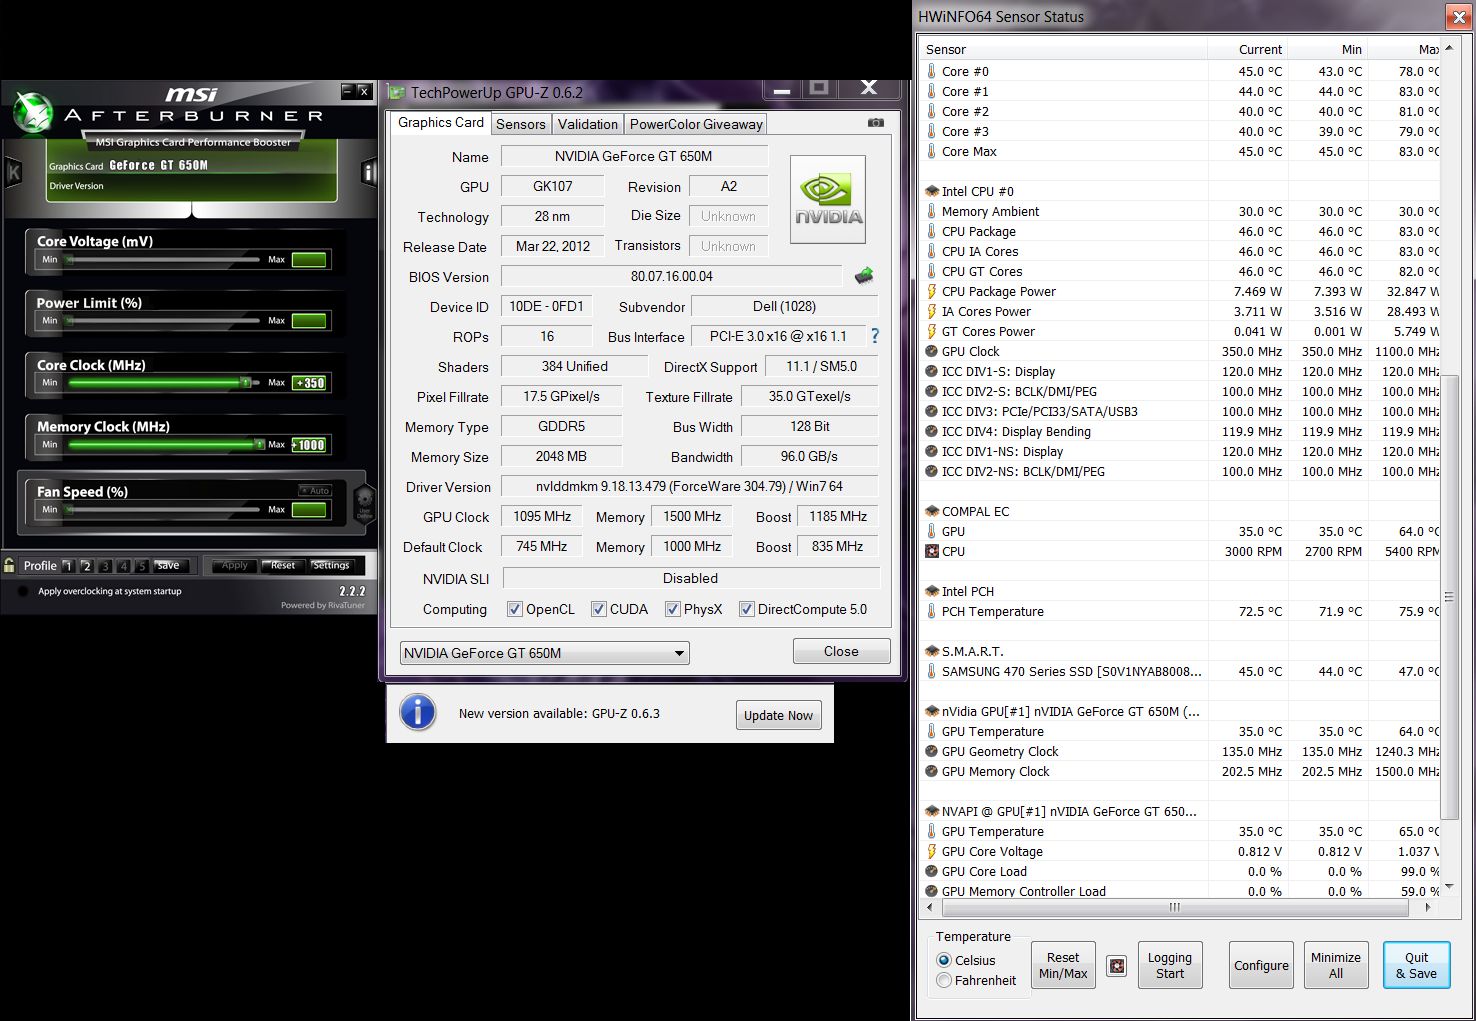This screenshot has height=1021, width=1476.
Task: Toggle the PhysX checkbox
Action: click(673, 609)
